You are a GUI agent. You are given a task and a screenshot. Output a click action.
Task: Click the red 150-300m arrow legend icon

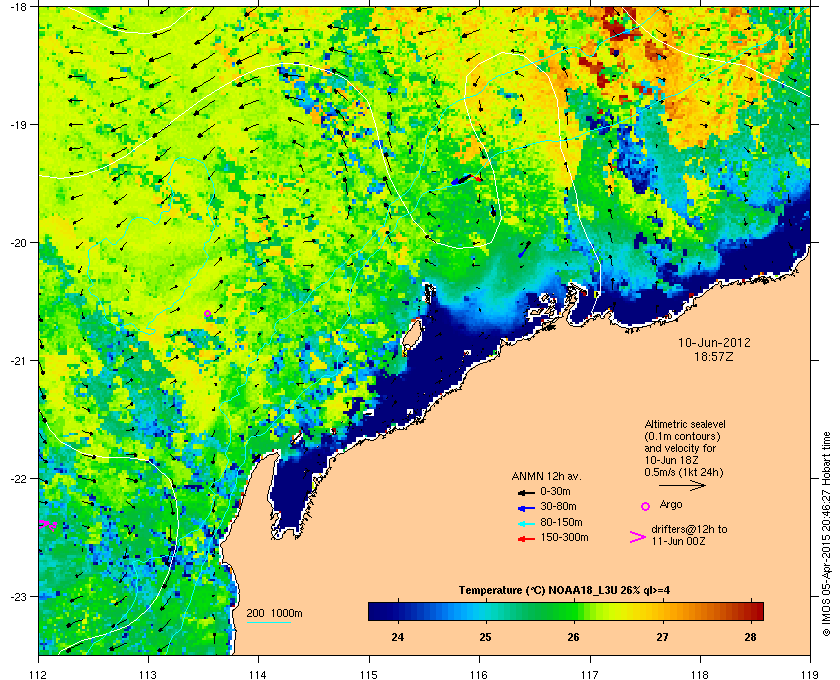526,539
